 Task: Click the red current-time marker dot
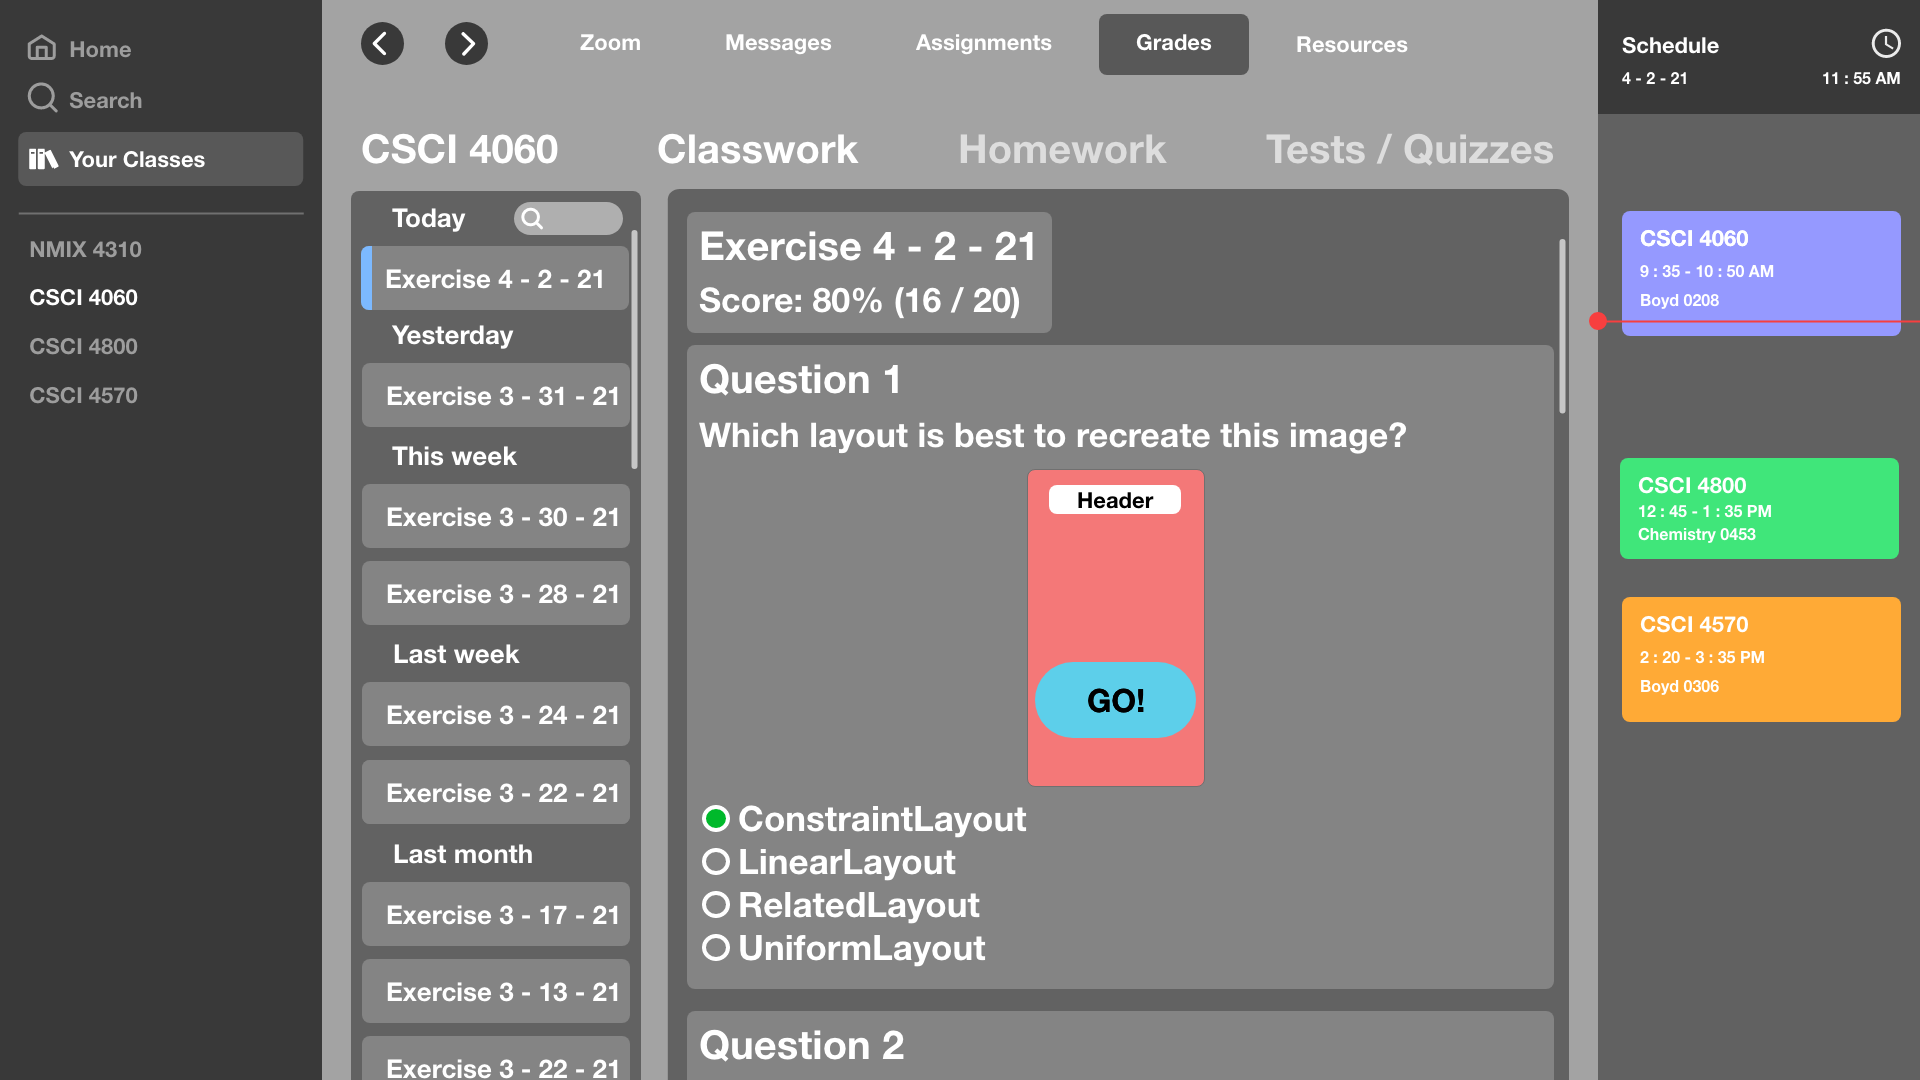[x=1598, y=321]
